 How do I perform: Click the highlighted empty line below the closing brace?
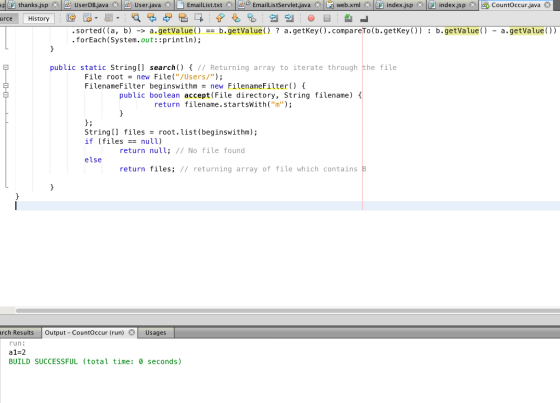point(288,205)
